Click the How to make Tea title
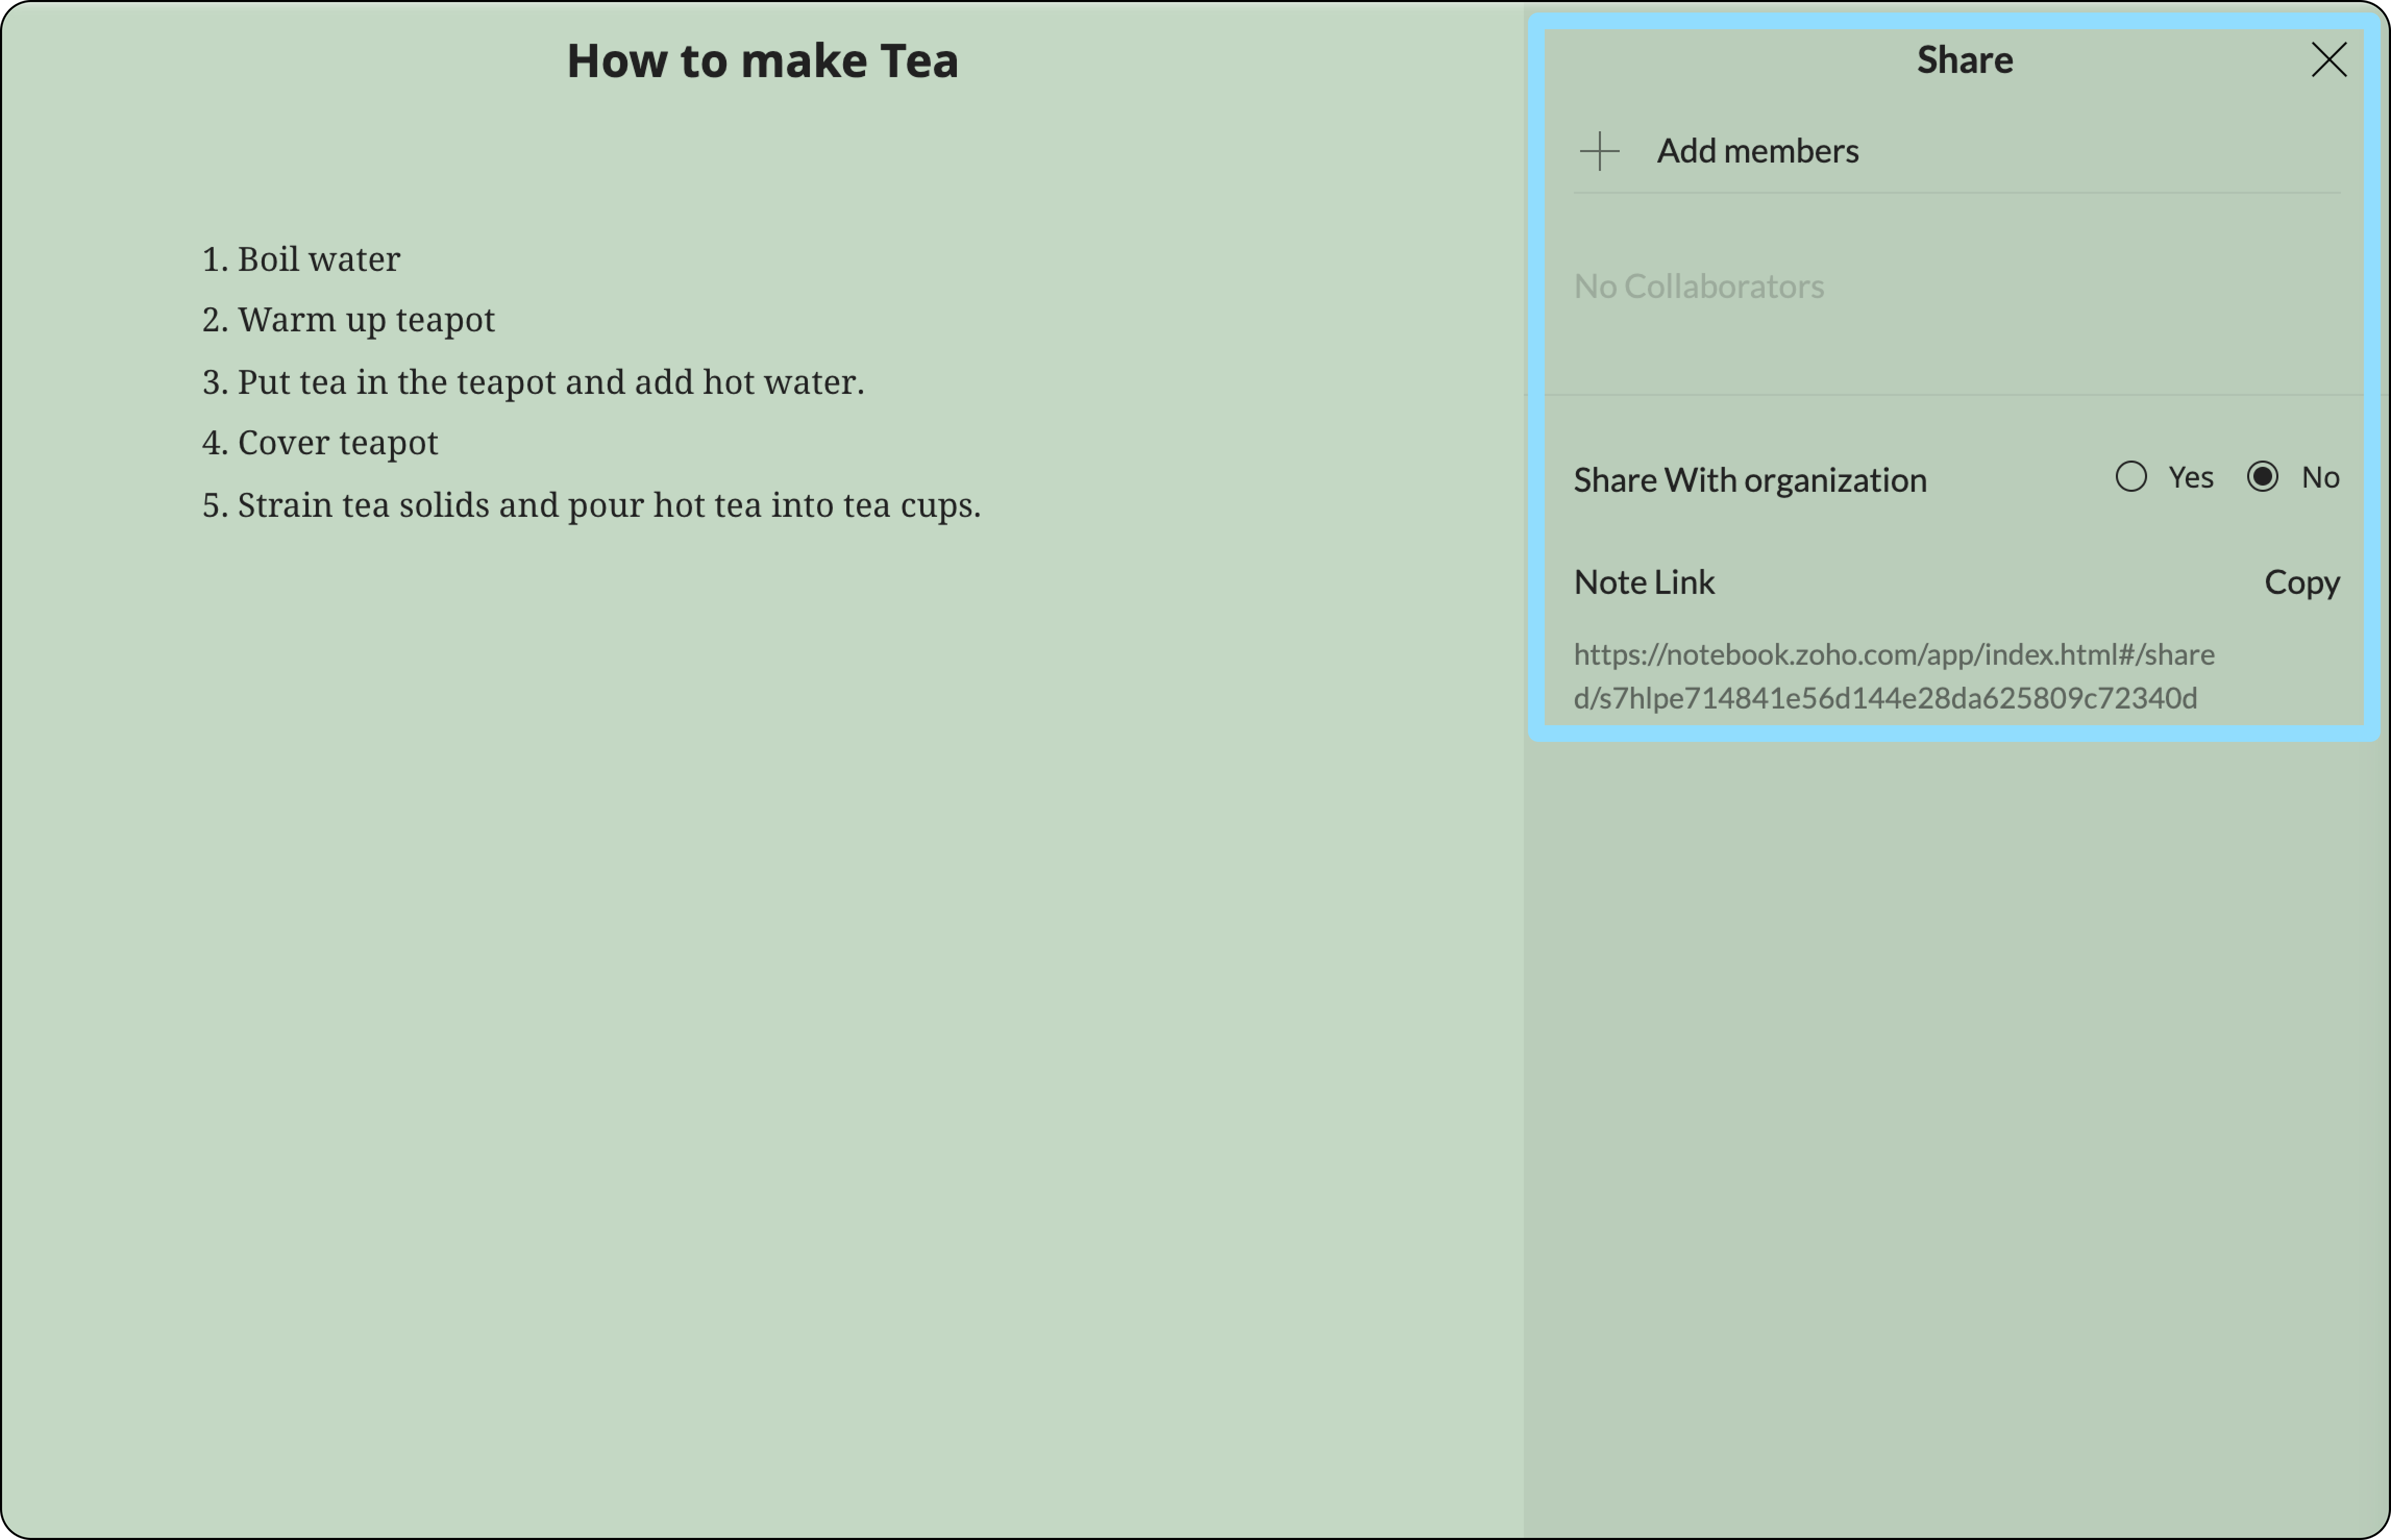The width and height of the screenshot is (2391, 1540). point(762,61)
